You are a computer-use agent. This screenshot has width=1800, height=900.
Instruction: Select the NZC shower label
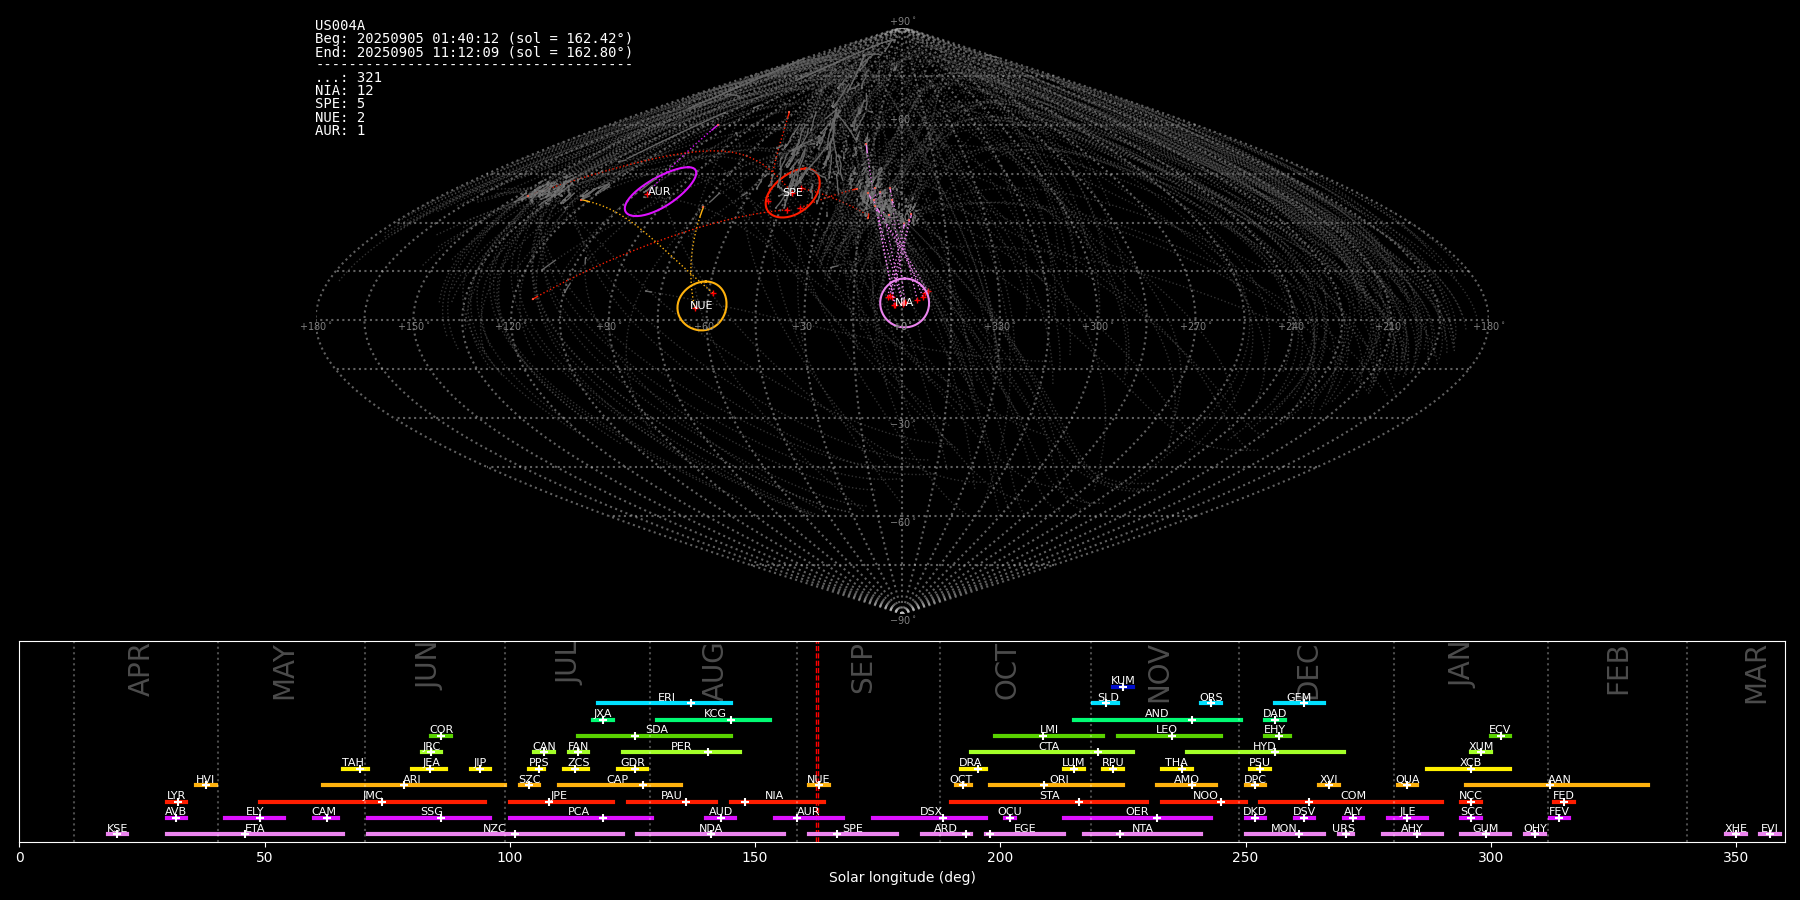(x=494, y=829)
